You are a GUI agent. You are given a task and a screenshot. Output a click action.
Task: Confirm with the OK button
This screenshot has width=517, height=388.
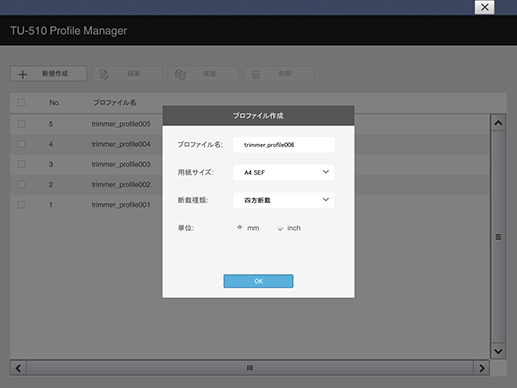point(258,281)
